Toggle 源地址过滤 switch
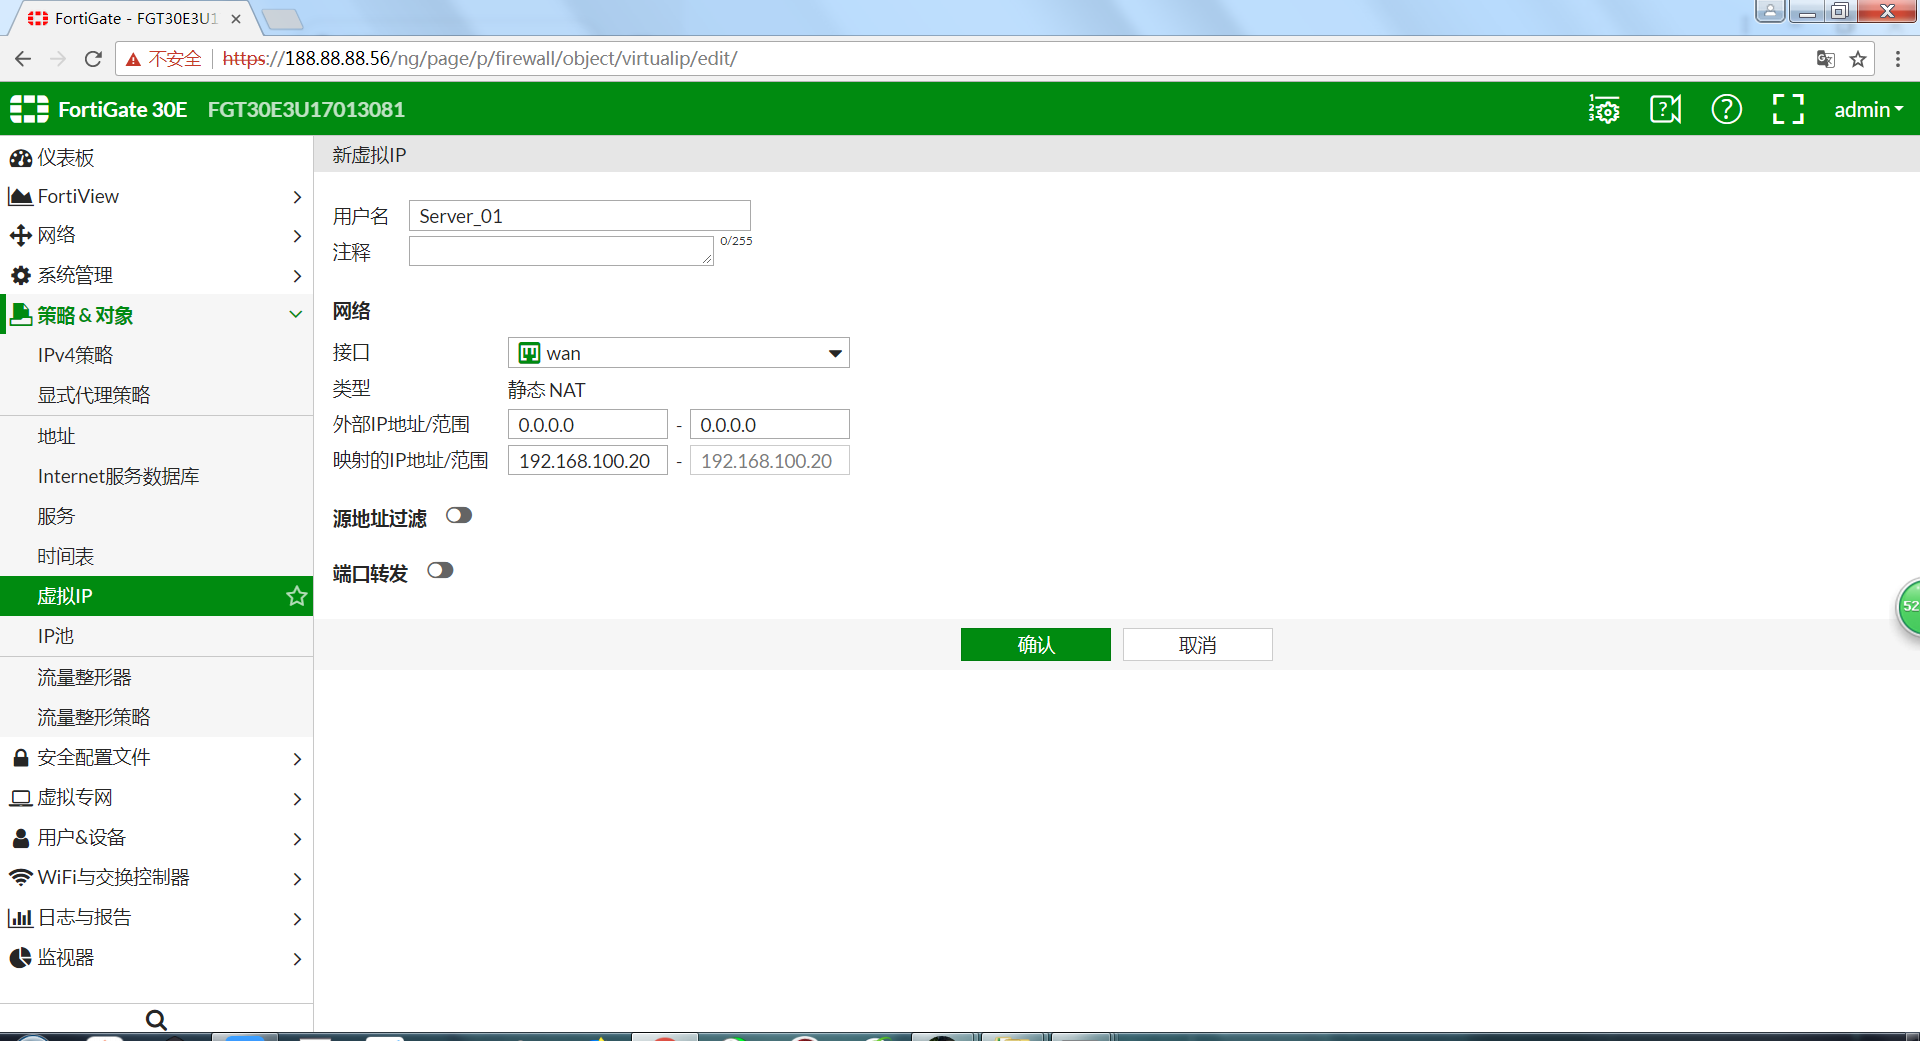Image resolution: width=1920 pixels, height=1041 pixels. (459, 516)
